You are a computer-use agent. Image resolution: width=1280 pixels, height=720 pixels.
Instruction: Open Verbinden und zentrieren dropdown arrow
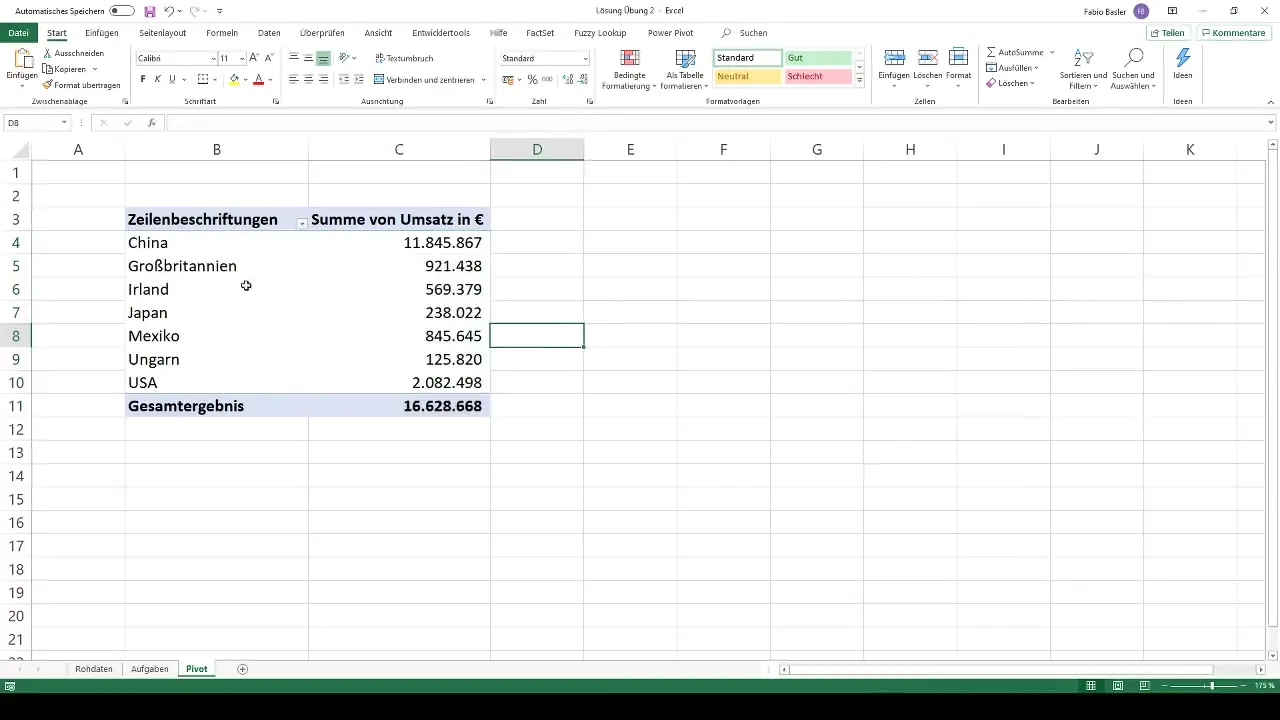click(484, 80)
